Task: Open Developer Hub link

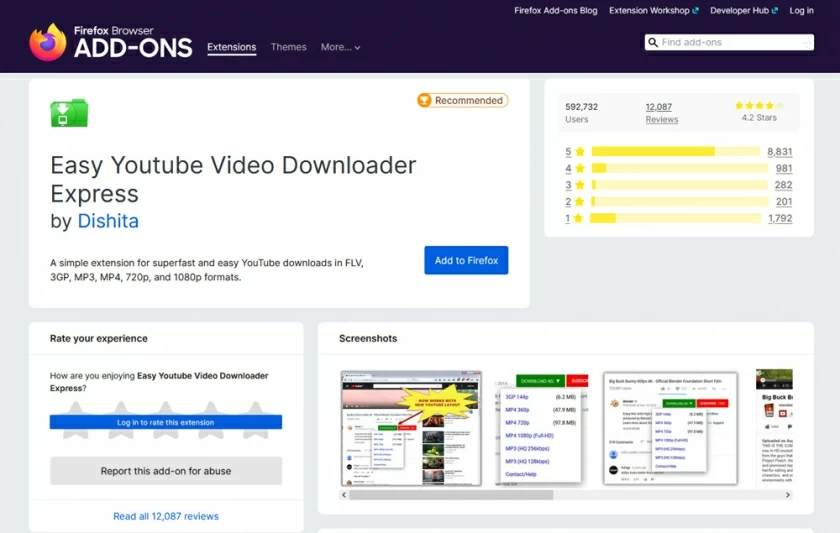Action: (744, 11)
